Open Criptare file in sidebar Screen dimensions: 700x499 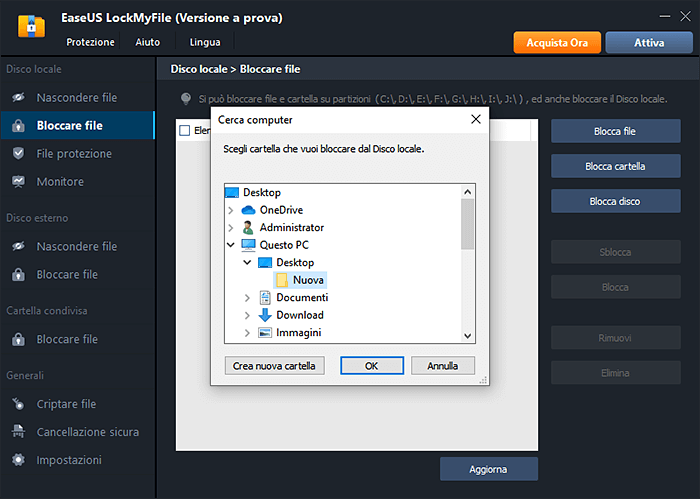78,403
